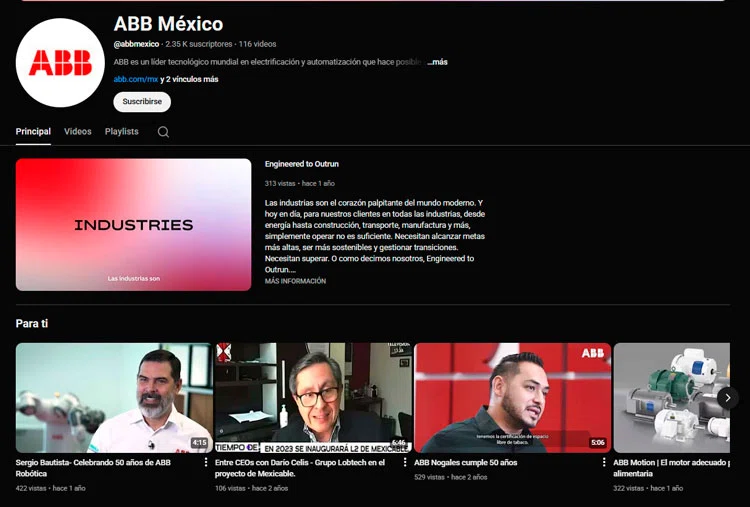This screenshot has height=507, width=750.
Task: Switch to the Principal tab
Action: [33, 132]
